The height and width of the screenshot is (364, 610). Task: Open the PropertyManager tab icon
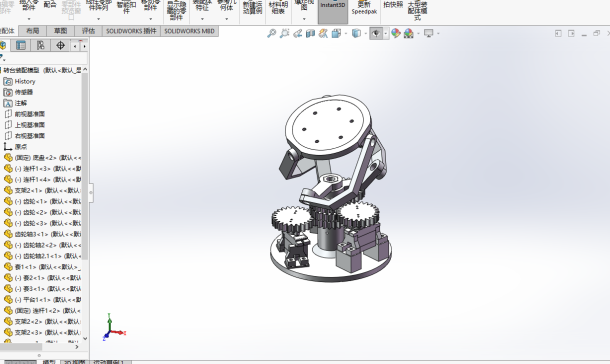point(21,46)
